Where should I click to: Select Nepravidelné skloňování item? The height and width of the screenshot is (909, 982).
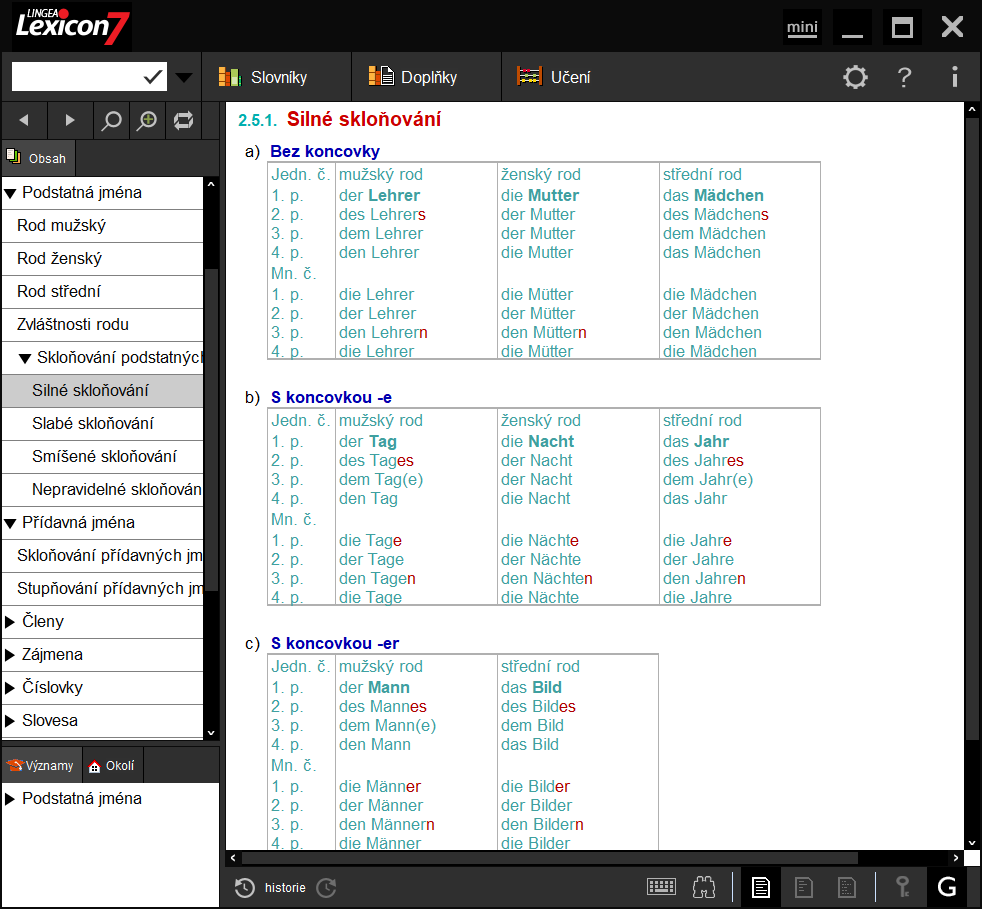click(103, 490)
